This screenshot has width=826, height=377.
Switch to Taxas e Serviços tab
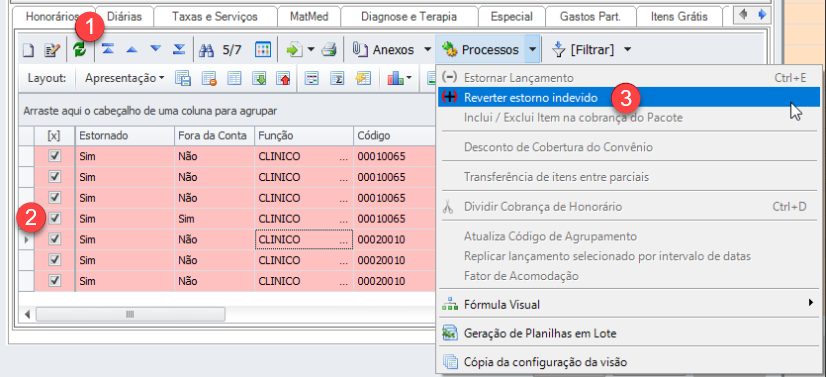[x=215, y=16]
